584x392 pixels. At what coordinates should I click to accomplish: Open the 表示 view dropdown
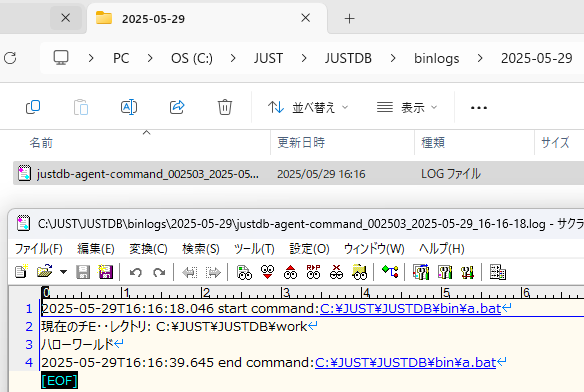tap(407, 107)
